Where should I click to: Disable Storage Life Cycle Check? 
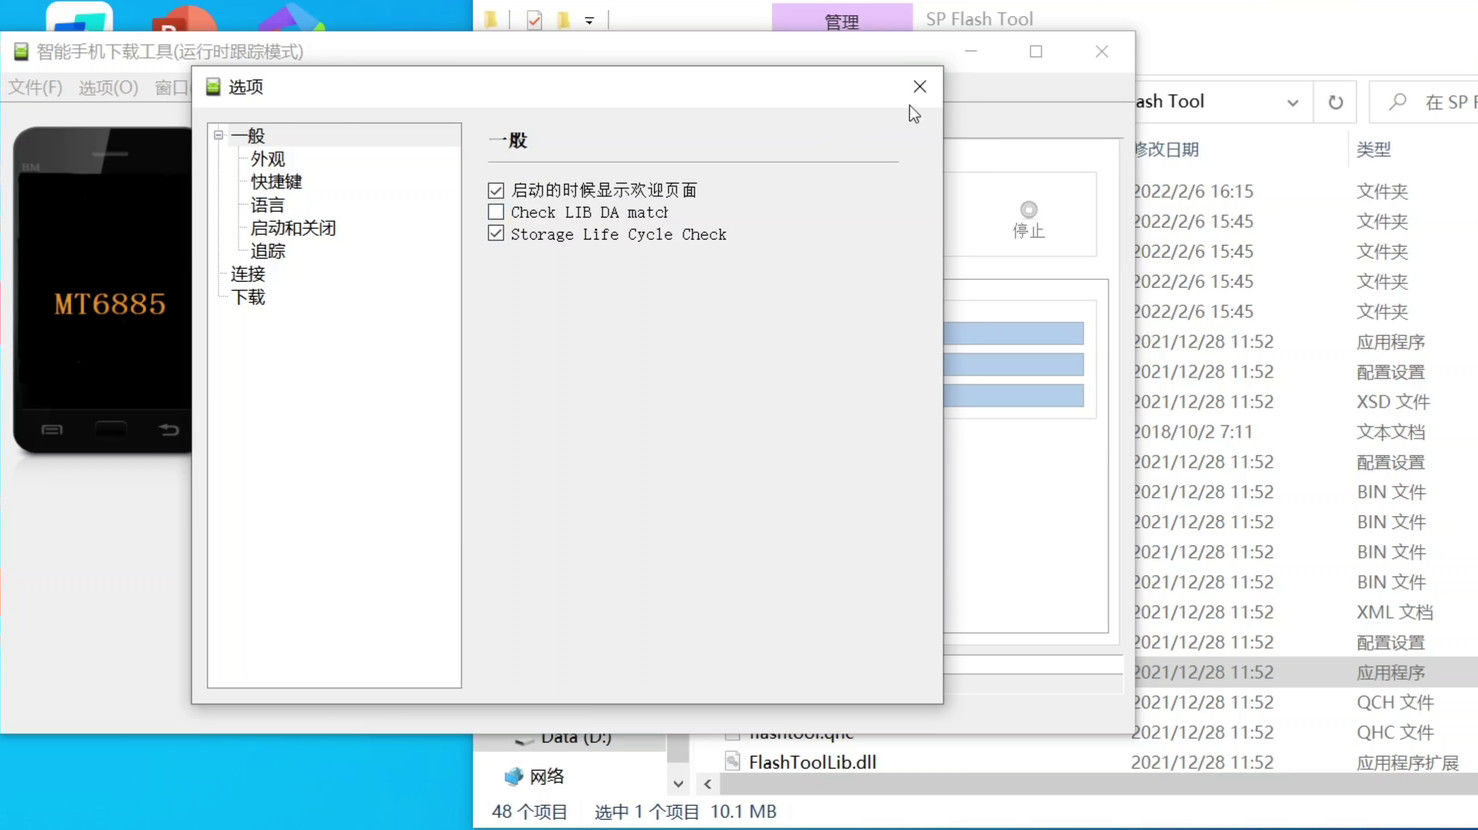[496, 233]
